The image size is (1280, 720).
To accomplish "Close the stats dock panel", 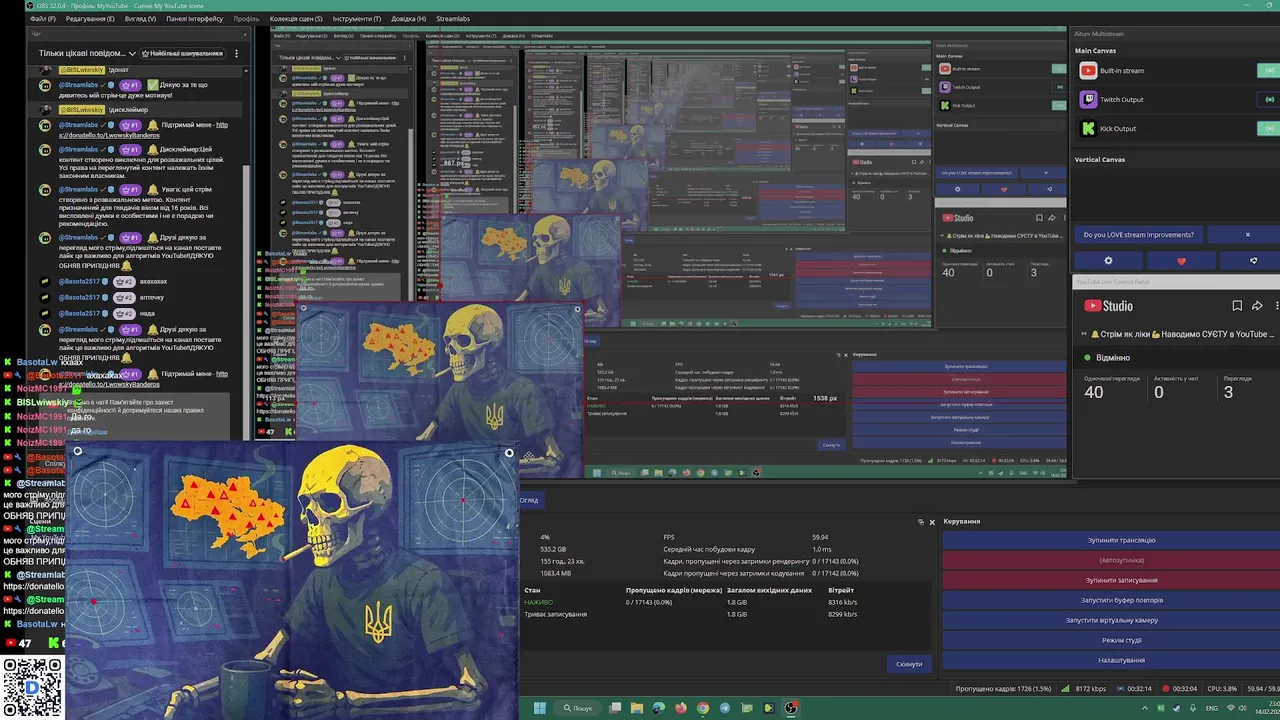I will coord(932,522).
